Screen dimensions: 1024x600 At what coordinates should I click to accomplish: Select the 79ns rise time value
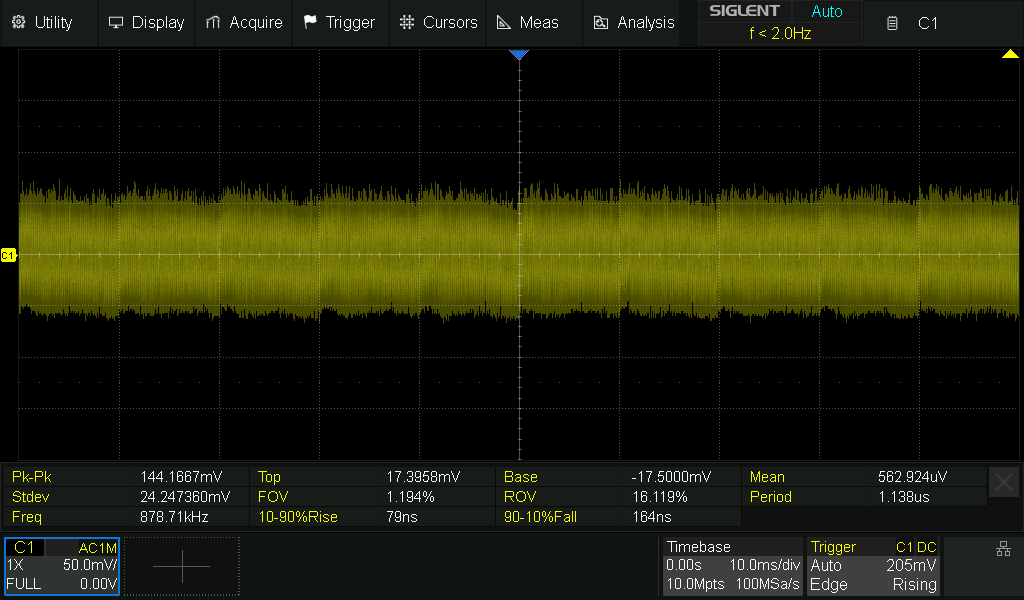(x=402, y=517)
